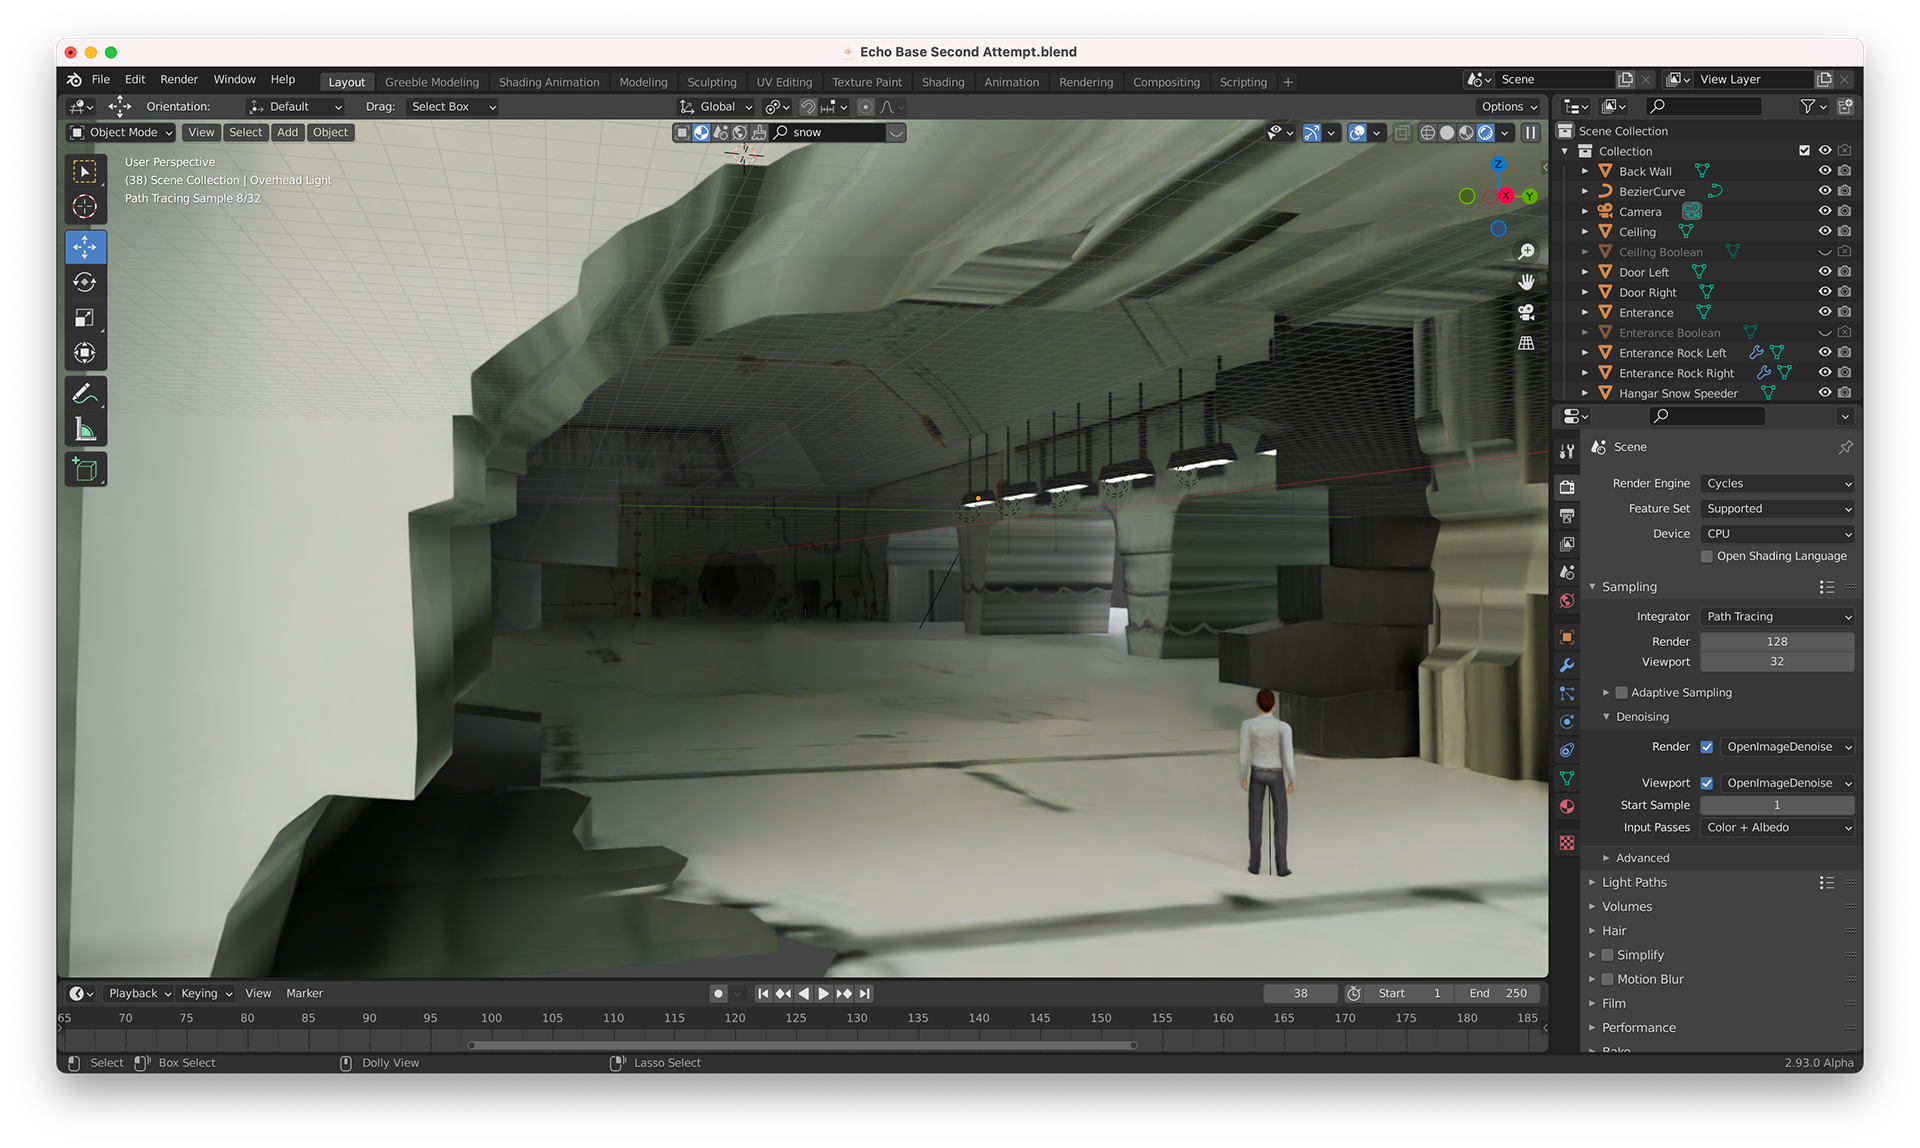
Task: Switch to the UV Editing workspace tab
Action: tap(784, 82)
